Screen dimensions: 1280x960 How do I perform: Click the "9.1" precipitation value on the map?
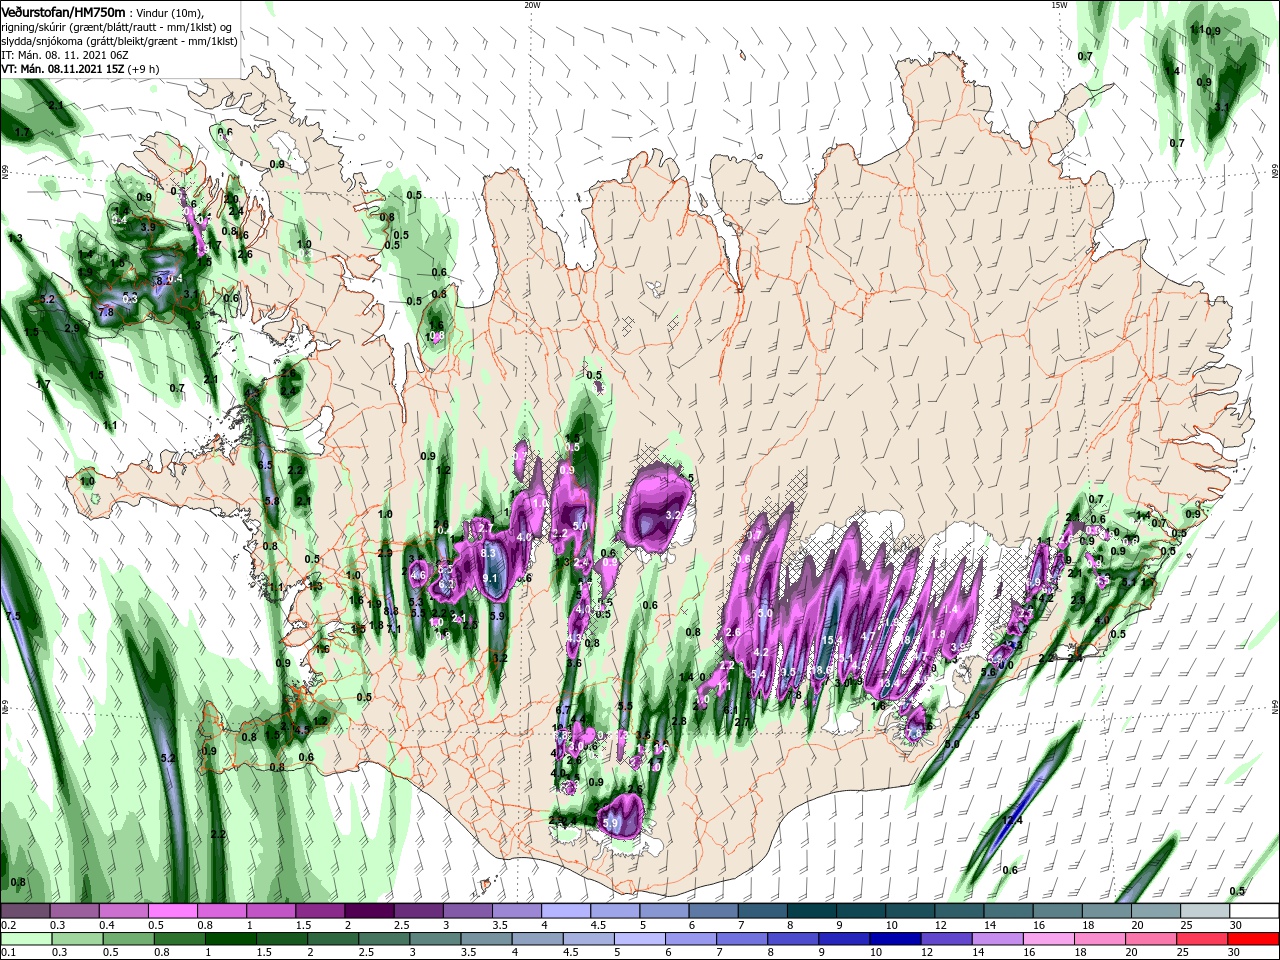point(490,578)
